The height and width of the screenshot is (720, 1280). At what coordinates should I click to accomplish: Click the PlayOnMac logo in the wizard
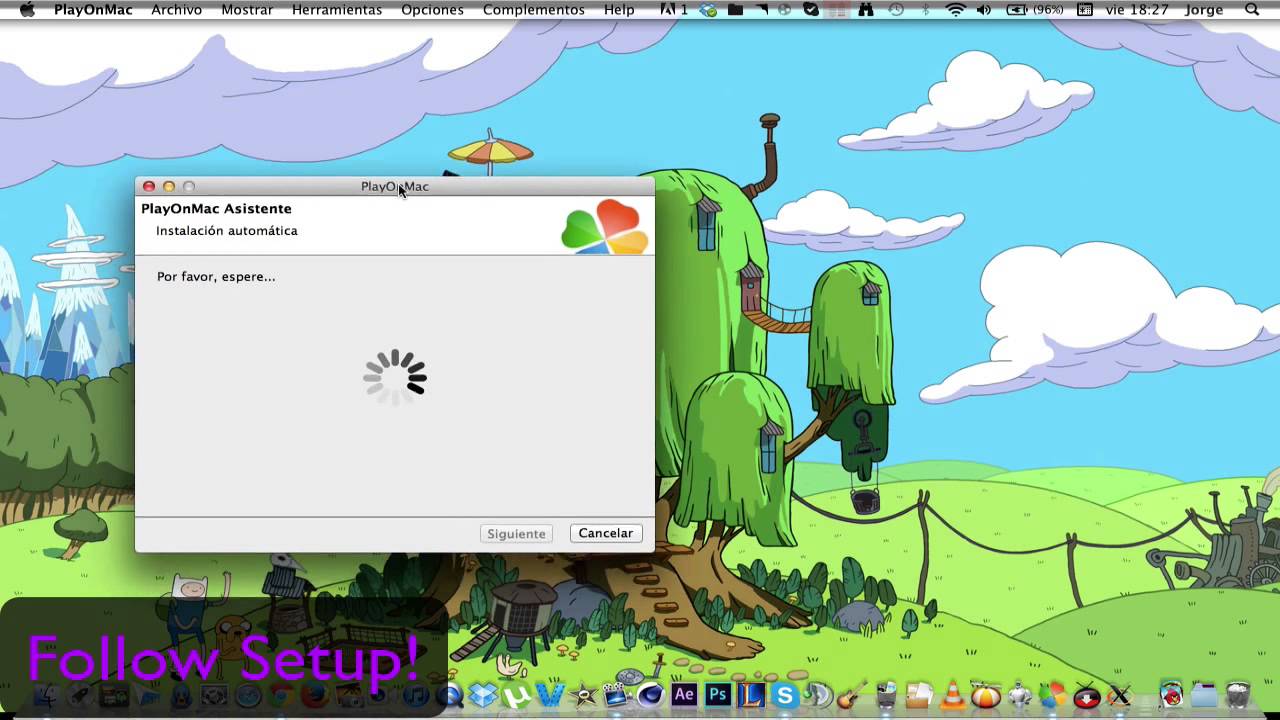(x=605, y=227)
